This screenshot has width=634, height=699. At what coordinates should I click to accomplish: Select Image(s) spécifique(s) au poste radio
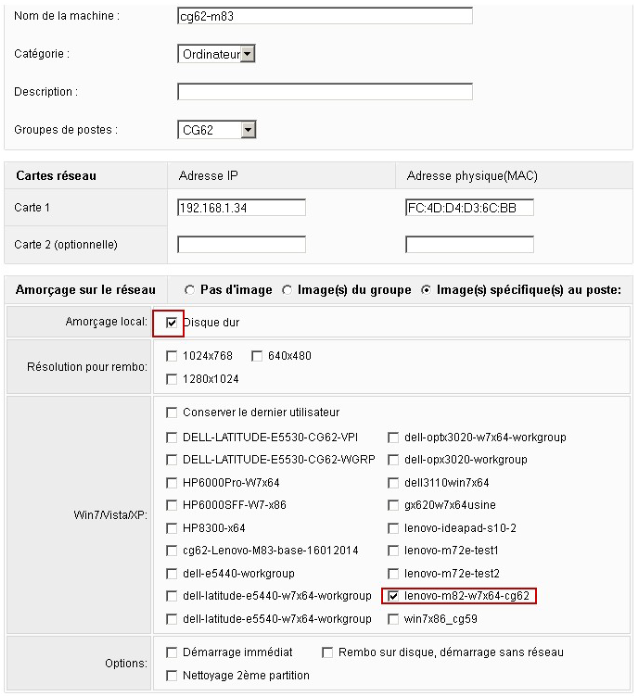click(x=426, y=290)
